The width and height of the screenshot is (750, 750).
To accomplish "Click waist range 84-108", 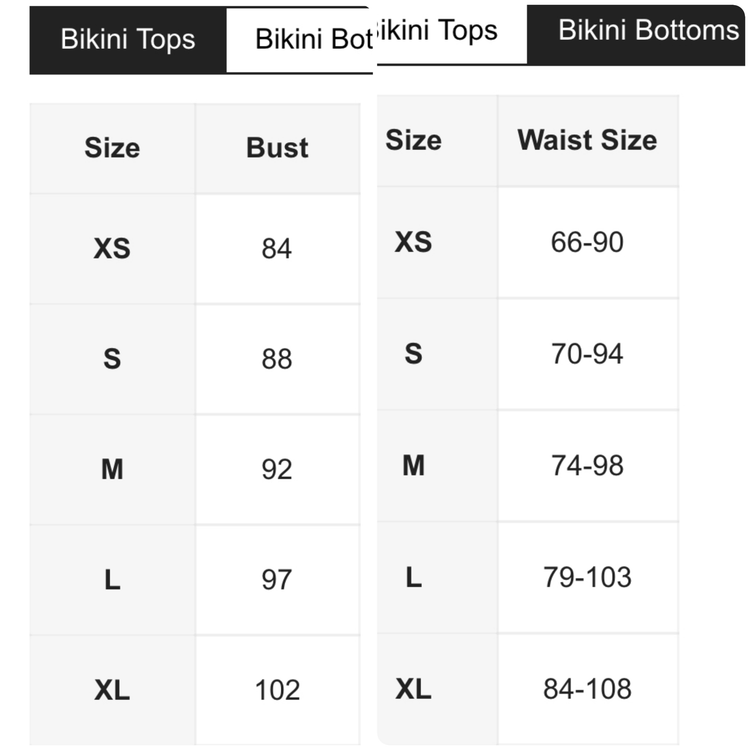I will click(x=587, y=688).
